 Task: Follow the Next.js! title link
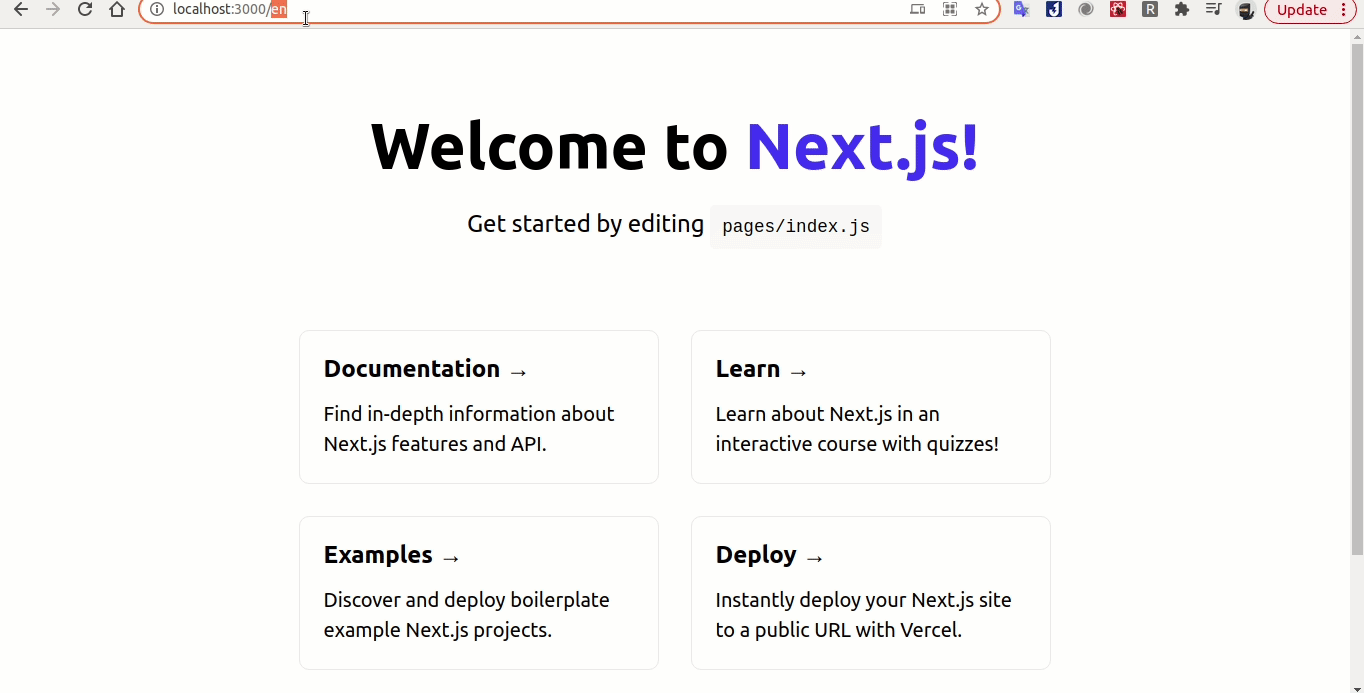click(862, 147)
